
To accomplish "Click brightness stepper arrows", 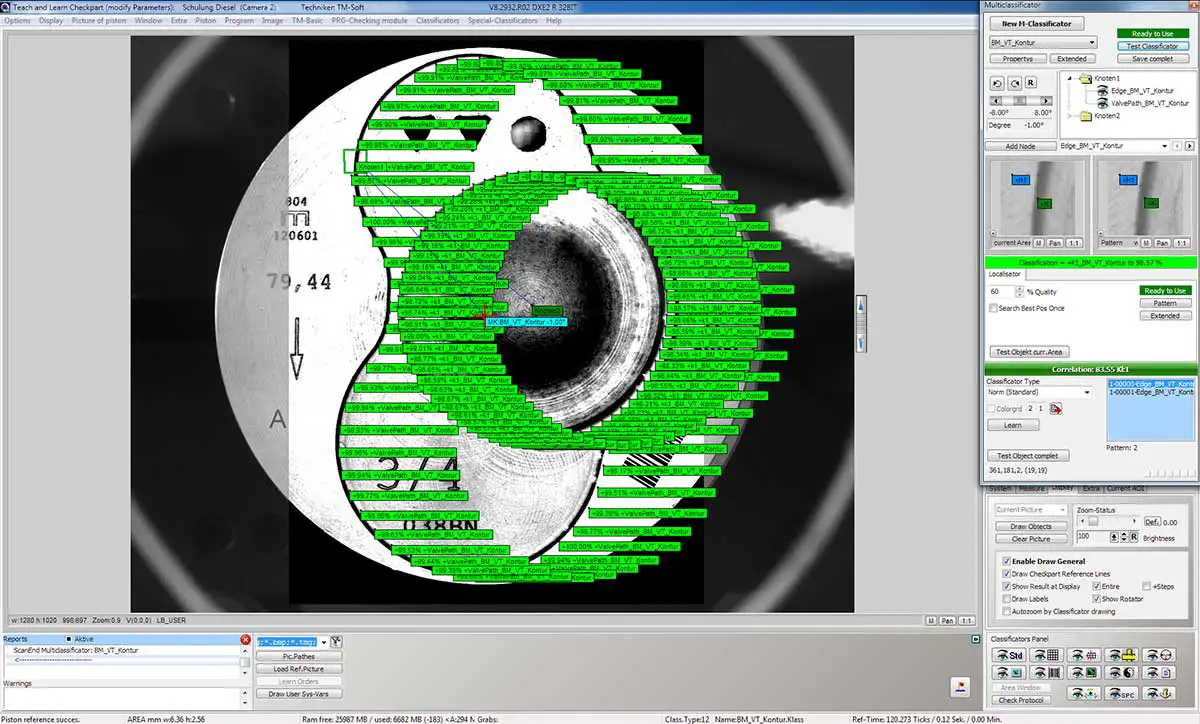I will pyautogui.click(x=1124, y=537).
